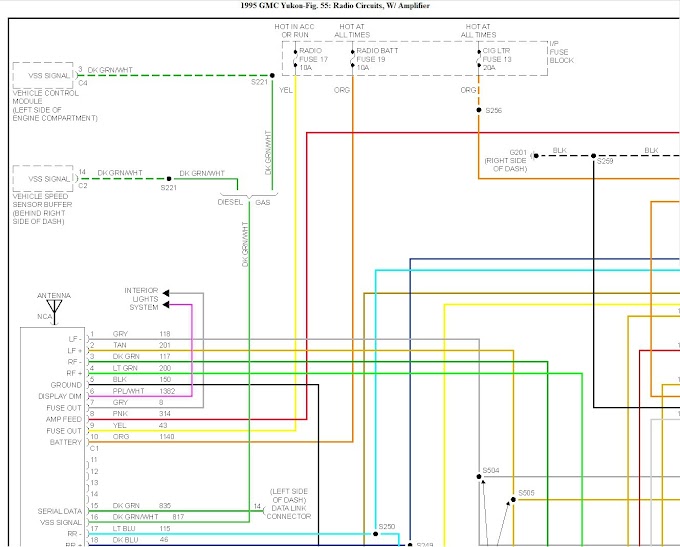
Task: Click the 'INTERIOR LIGHTS SYSTEM' label
Action: tap(141, 299)
